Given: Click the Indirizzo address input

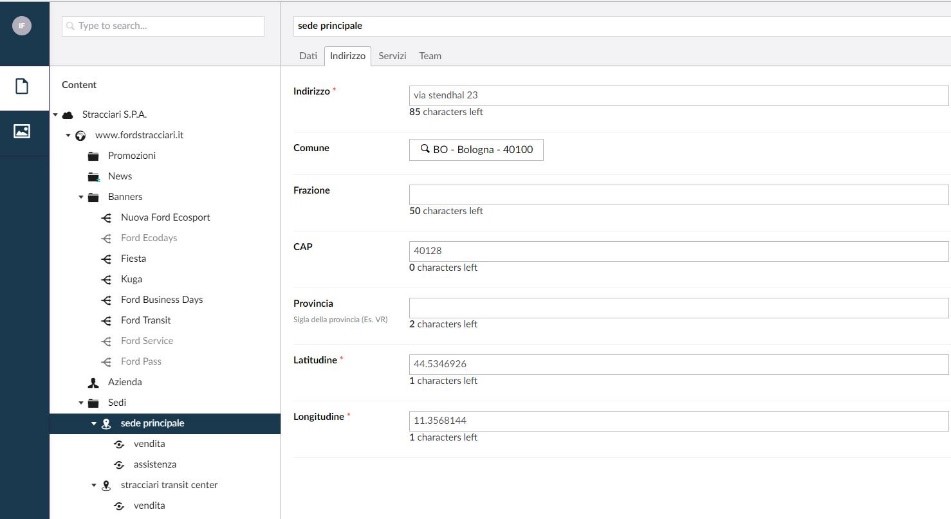Looking at the screenshot, I should coord(679,95).
